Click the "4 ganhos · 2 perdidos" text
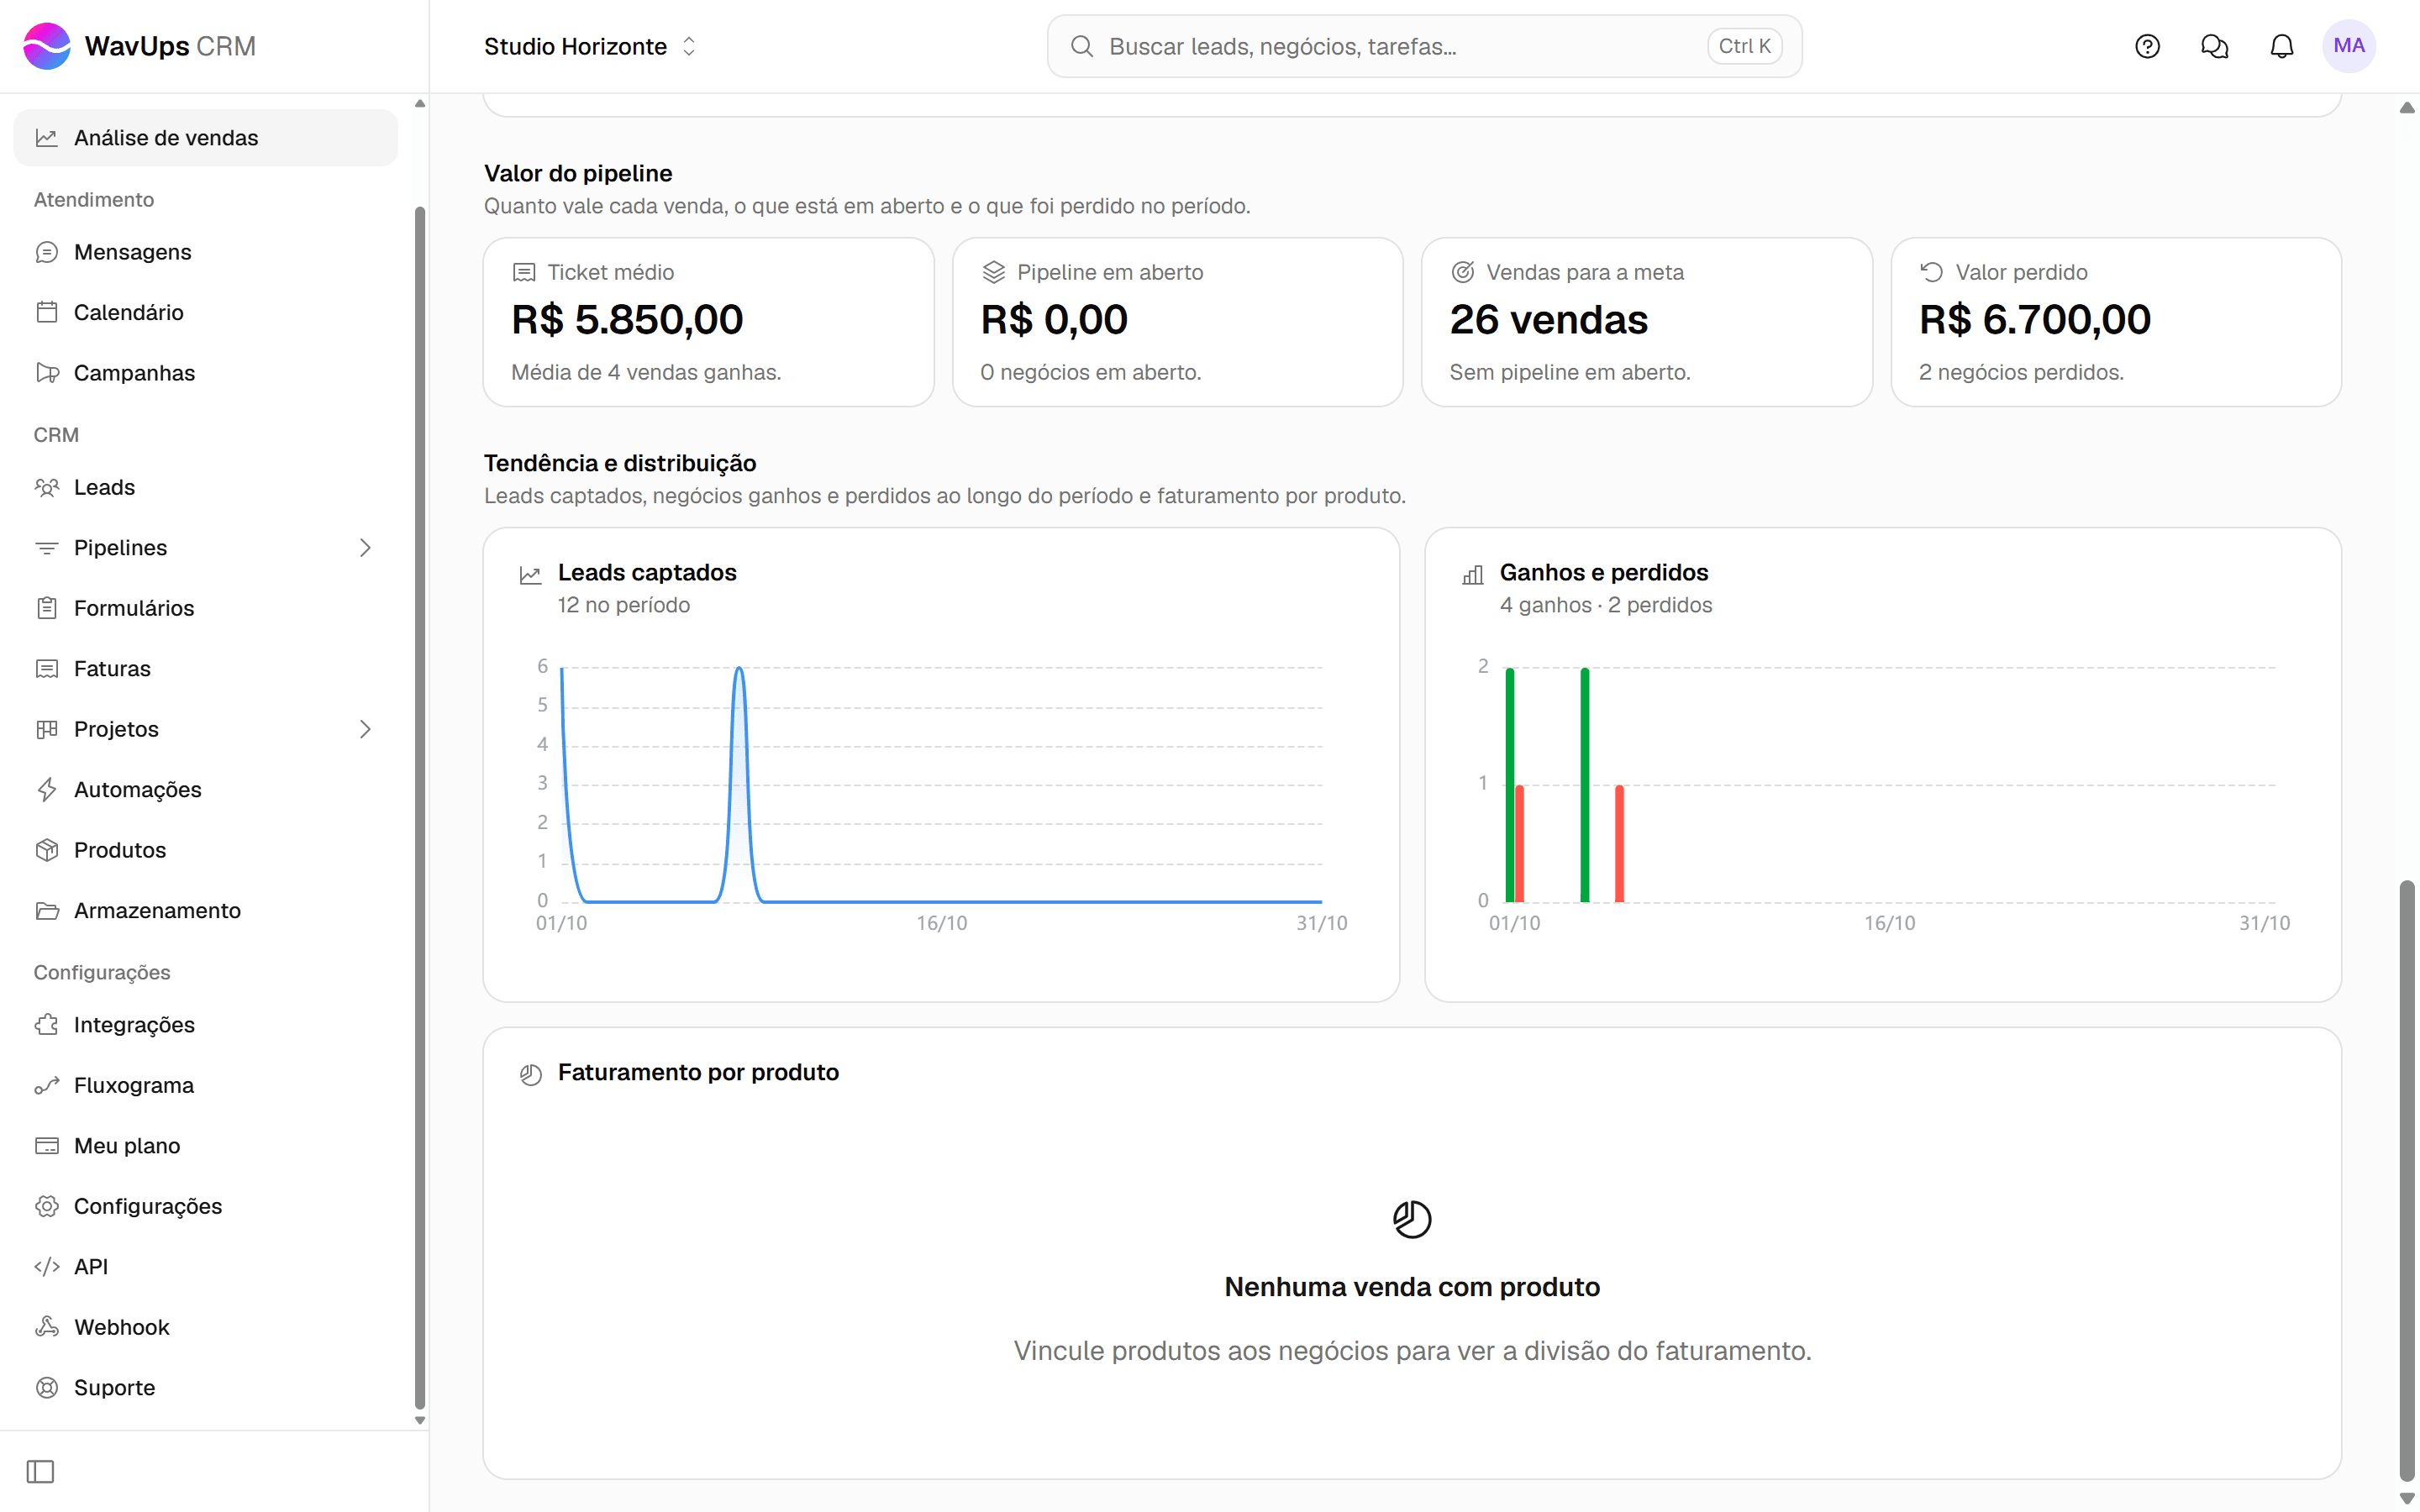 tap(1605, 605)
